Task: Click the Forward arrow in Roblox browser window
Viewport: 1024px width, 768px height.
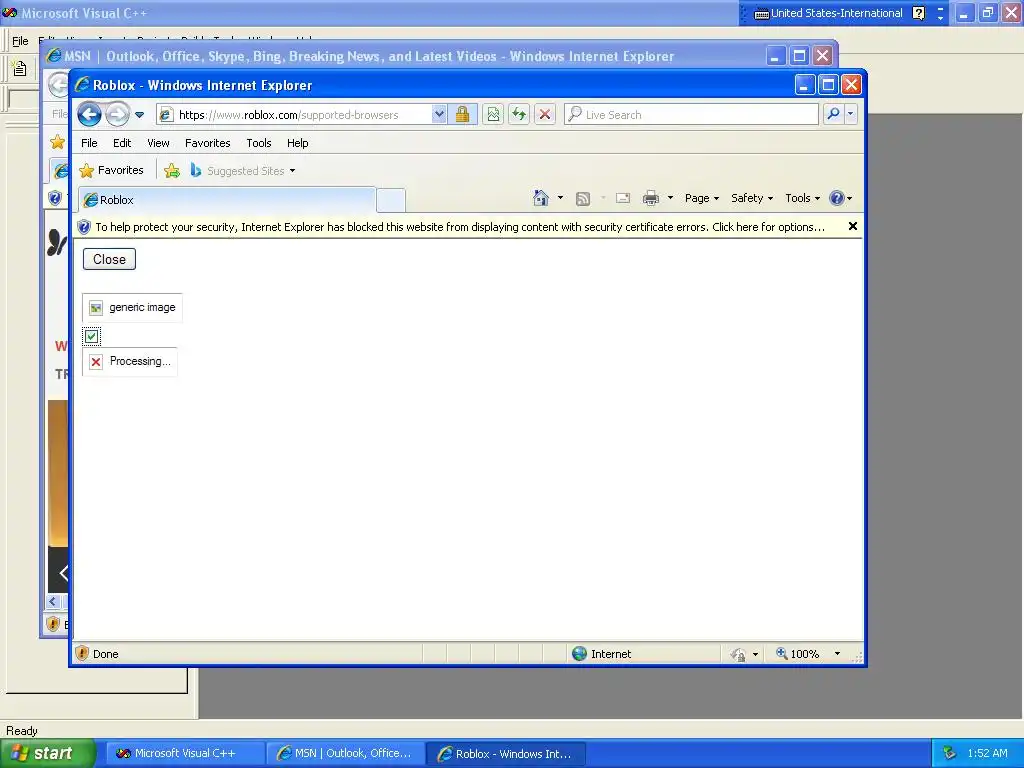Action: 118,115
